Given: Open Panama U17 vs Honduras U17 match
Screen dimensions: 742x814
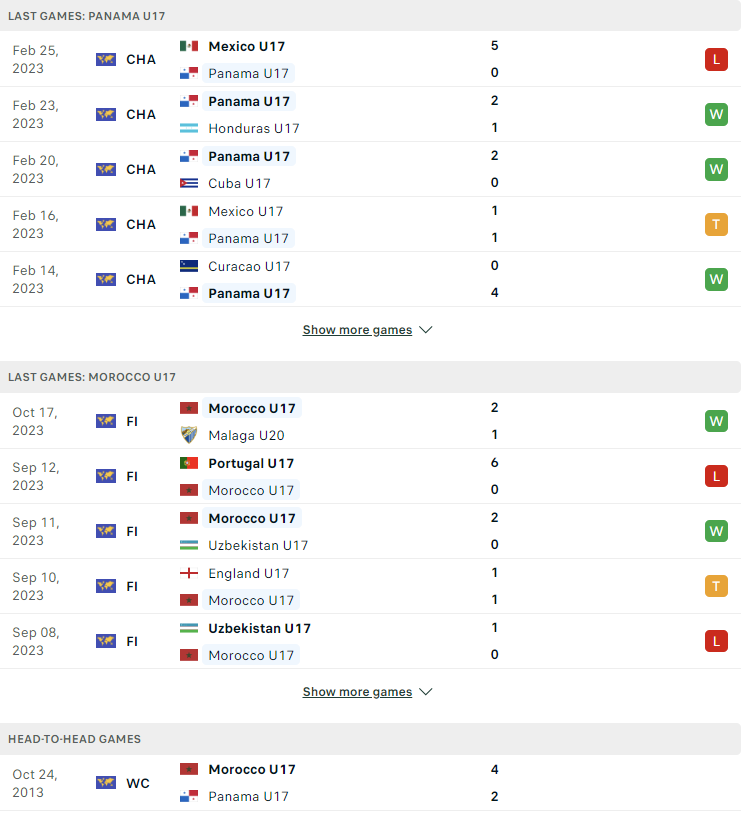Looking at the screenshot, I should click(370, 114).
